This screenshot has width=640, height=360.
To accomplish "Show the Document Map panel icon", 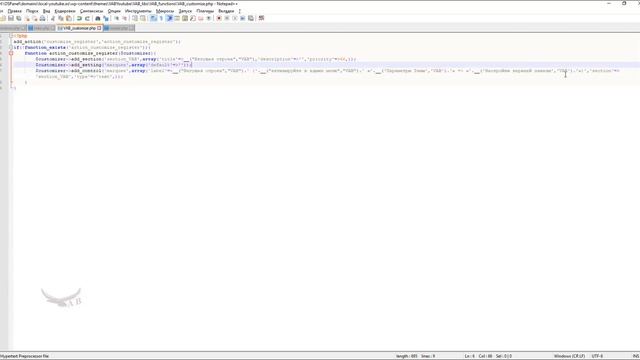I will click(185, 18).
